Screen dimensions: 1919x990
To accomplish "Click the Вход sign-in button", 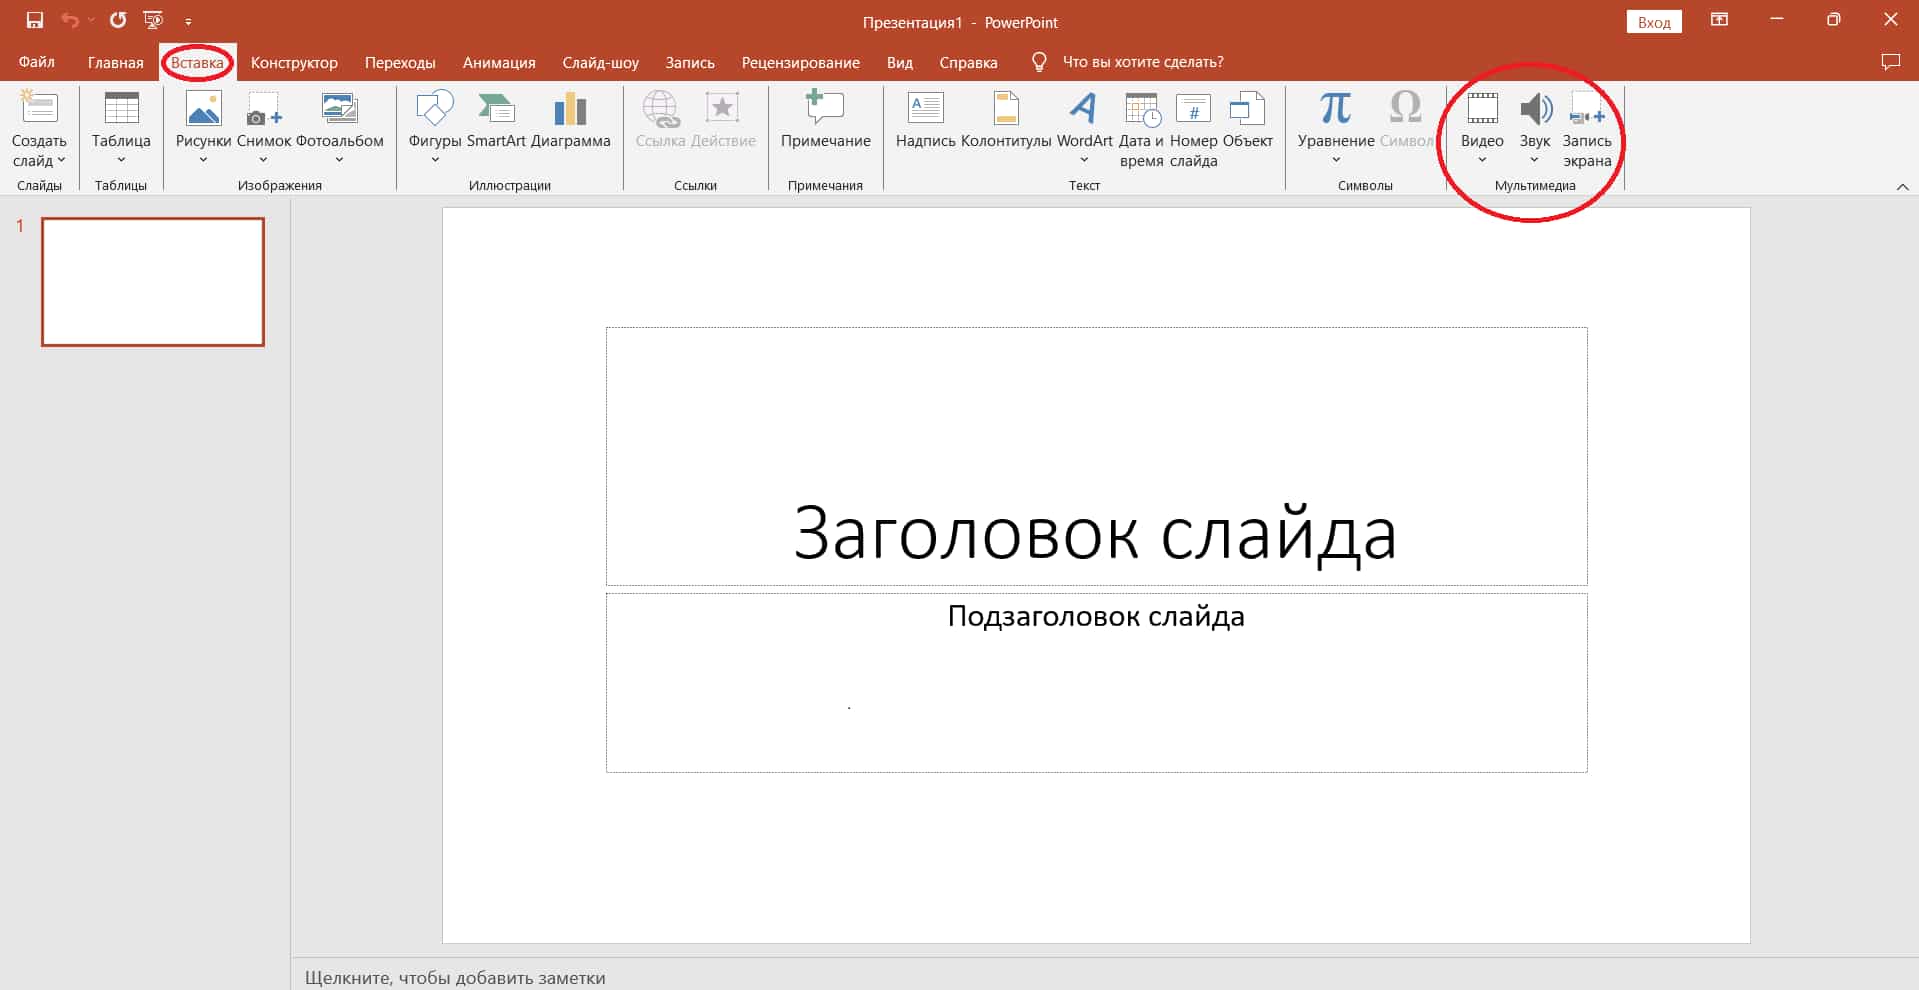I will pyautogui.click(x=1653, y=21).
